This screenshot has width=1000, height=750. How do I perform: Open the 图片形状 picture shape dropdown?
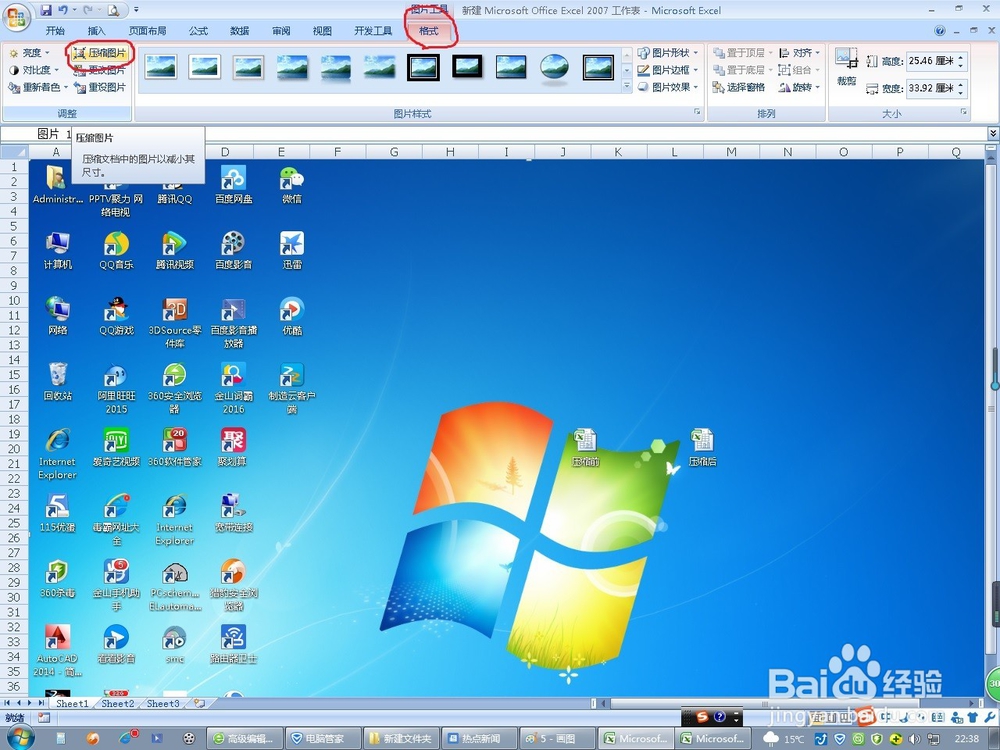coord(668,53)
